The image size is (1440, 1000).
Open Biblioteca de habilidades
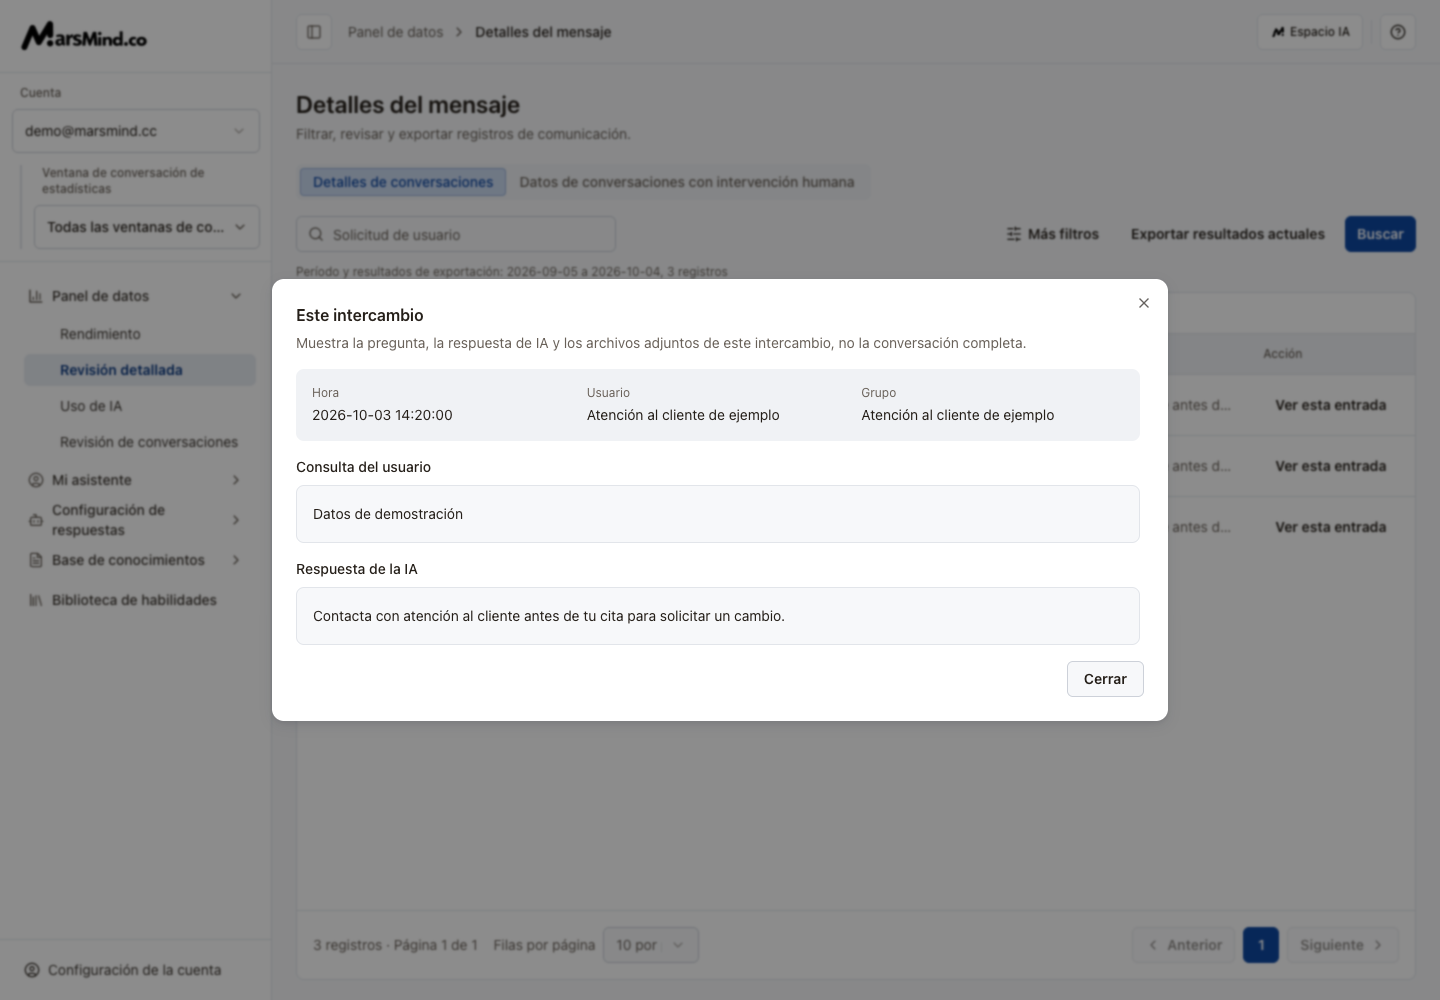point(134,600)
